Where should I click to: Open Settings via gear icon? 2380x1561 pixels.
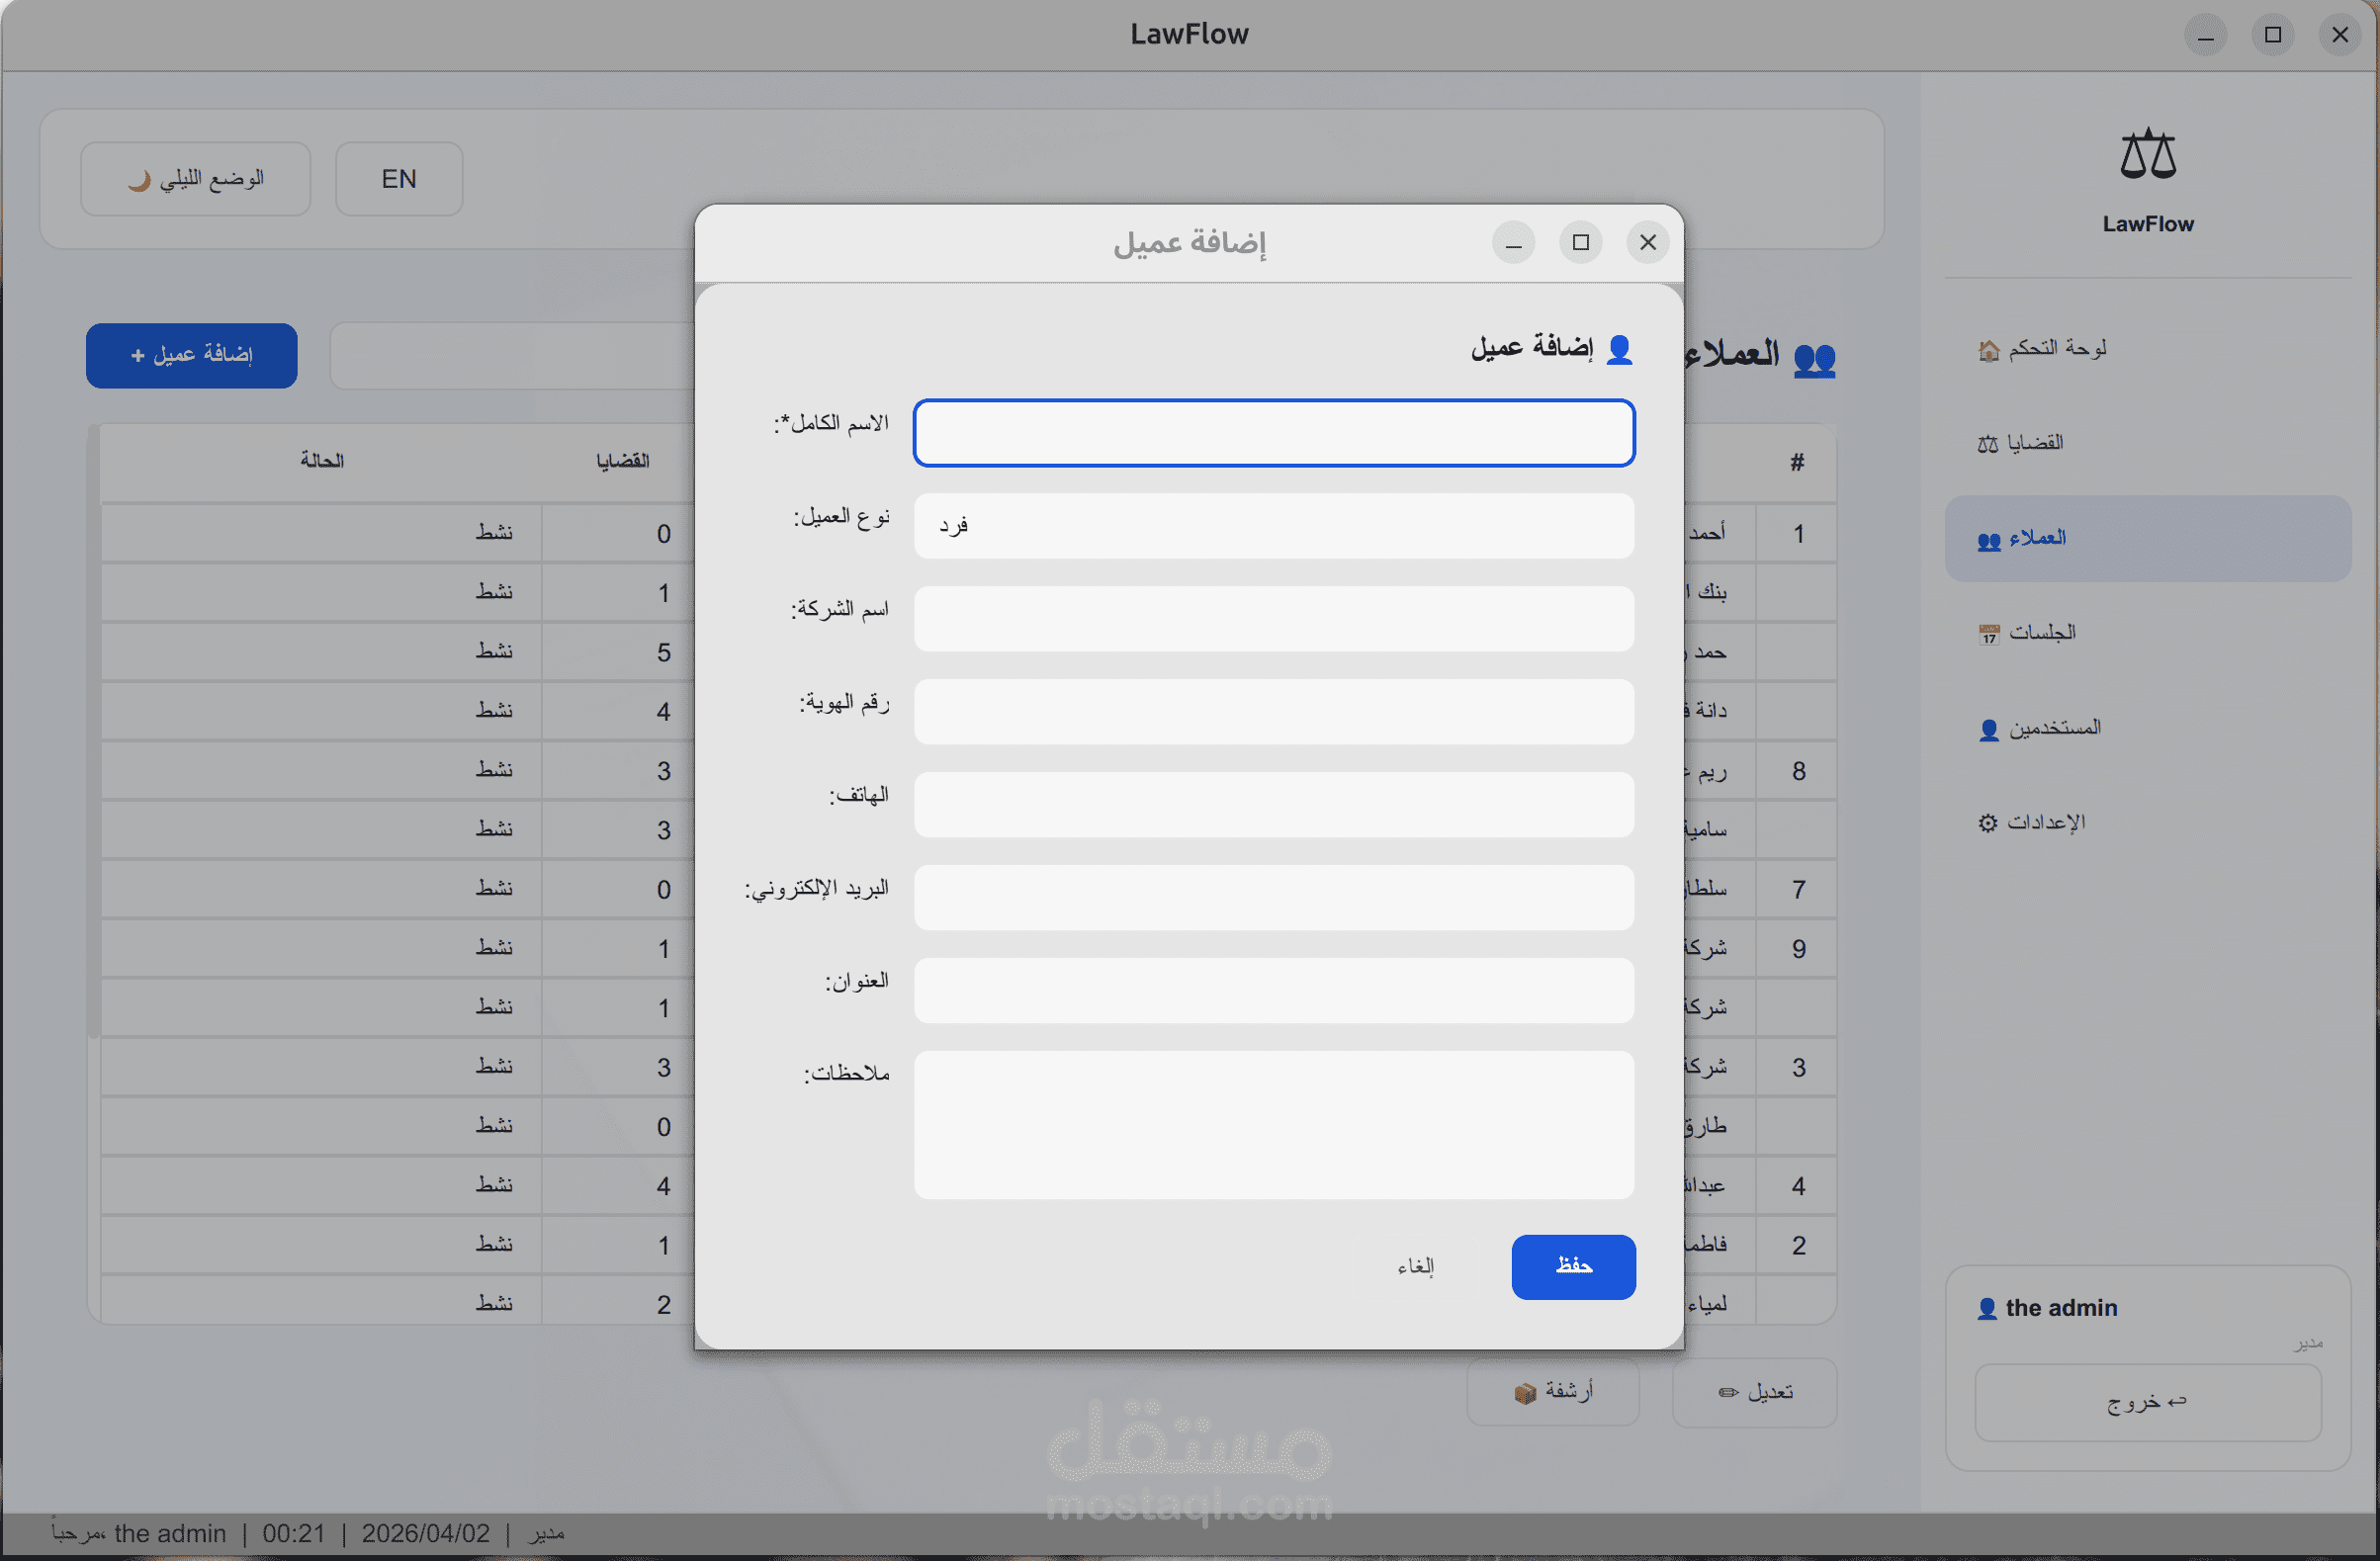[1987, 823]
